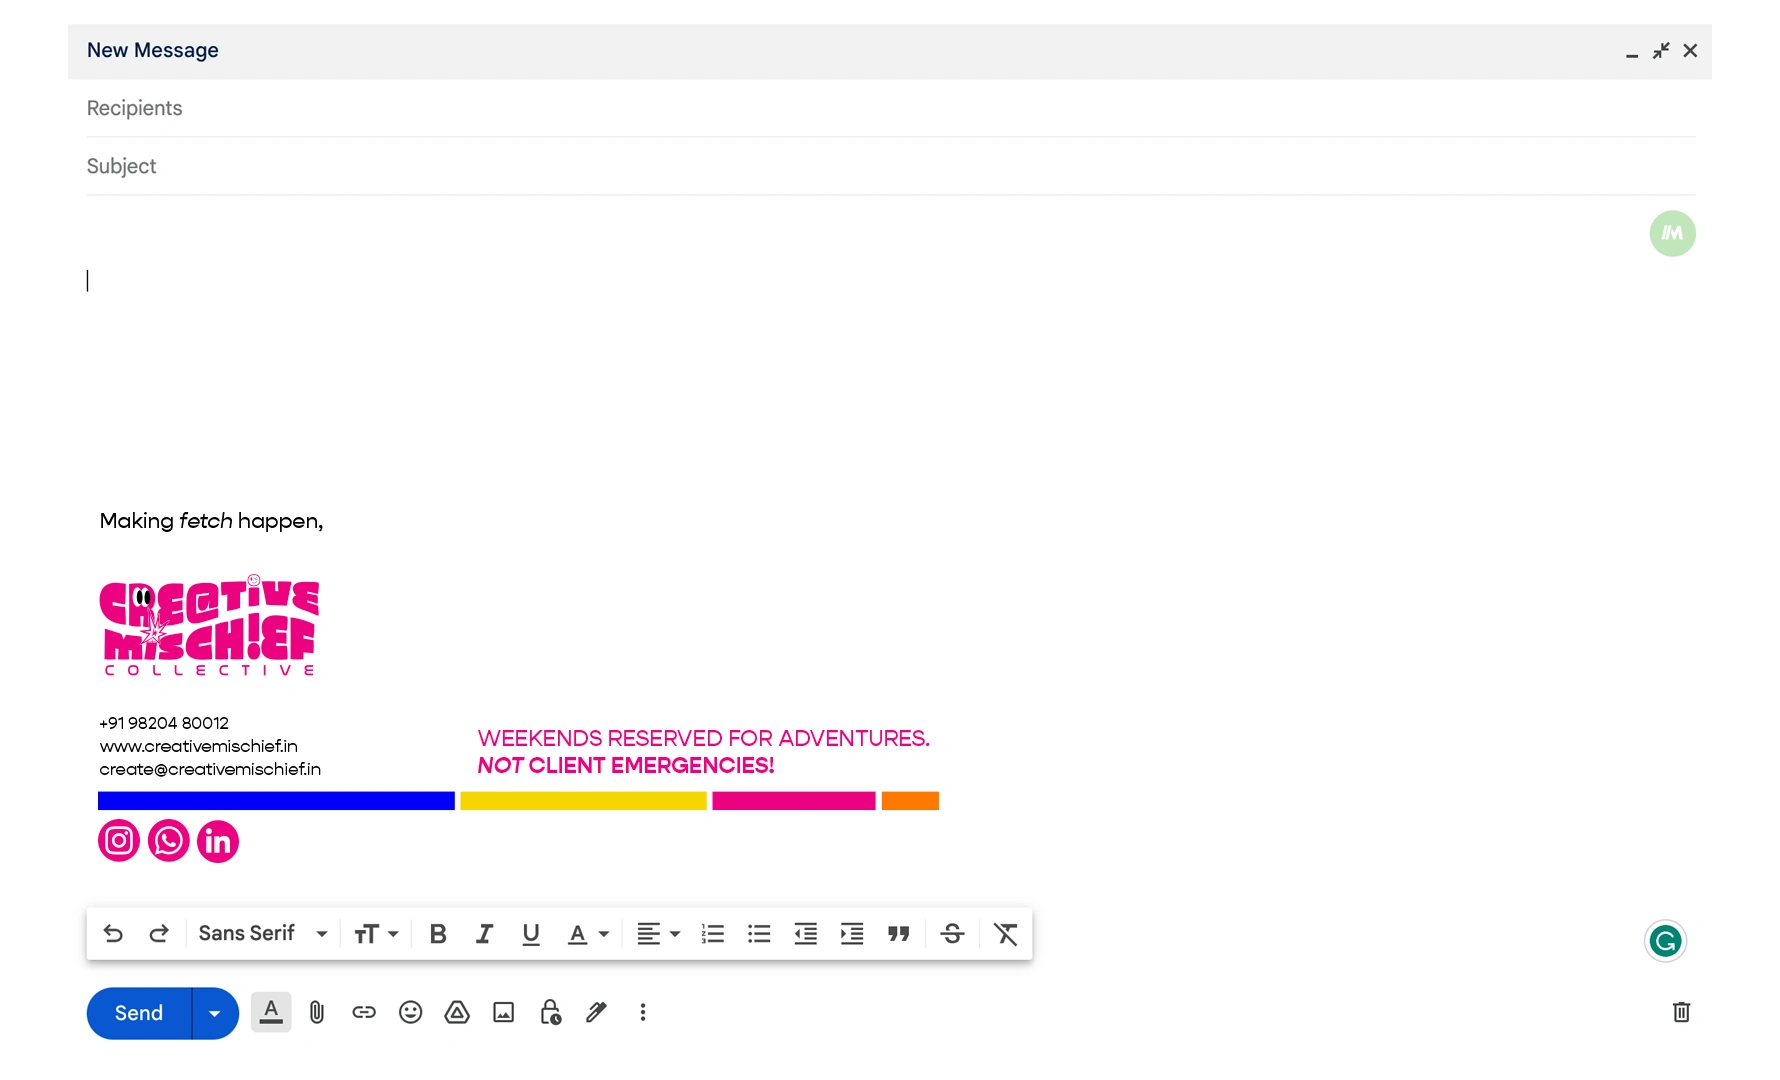Click the phone number +91 98204 80012

(164, 723)
